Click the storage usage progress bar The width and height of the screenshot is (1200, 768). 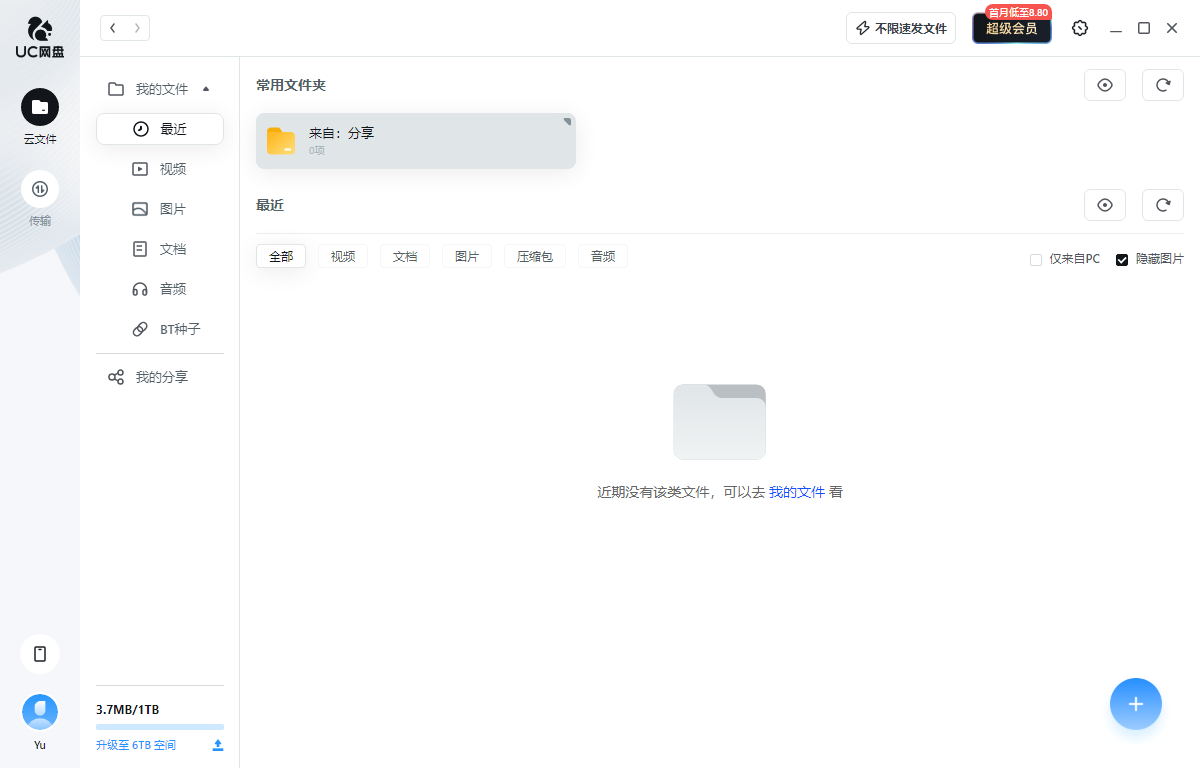click(x=160, y=727)
